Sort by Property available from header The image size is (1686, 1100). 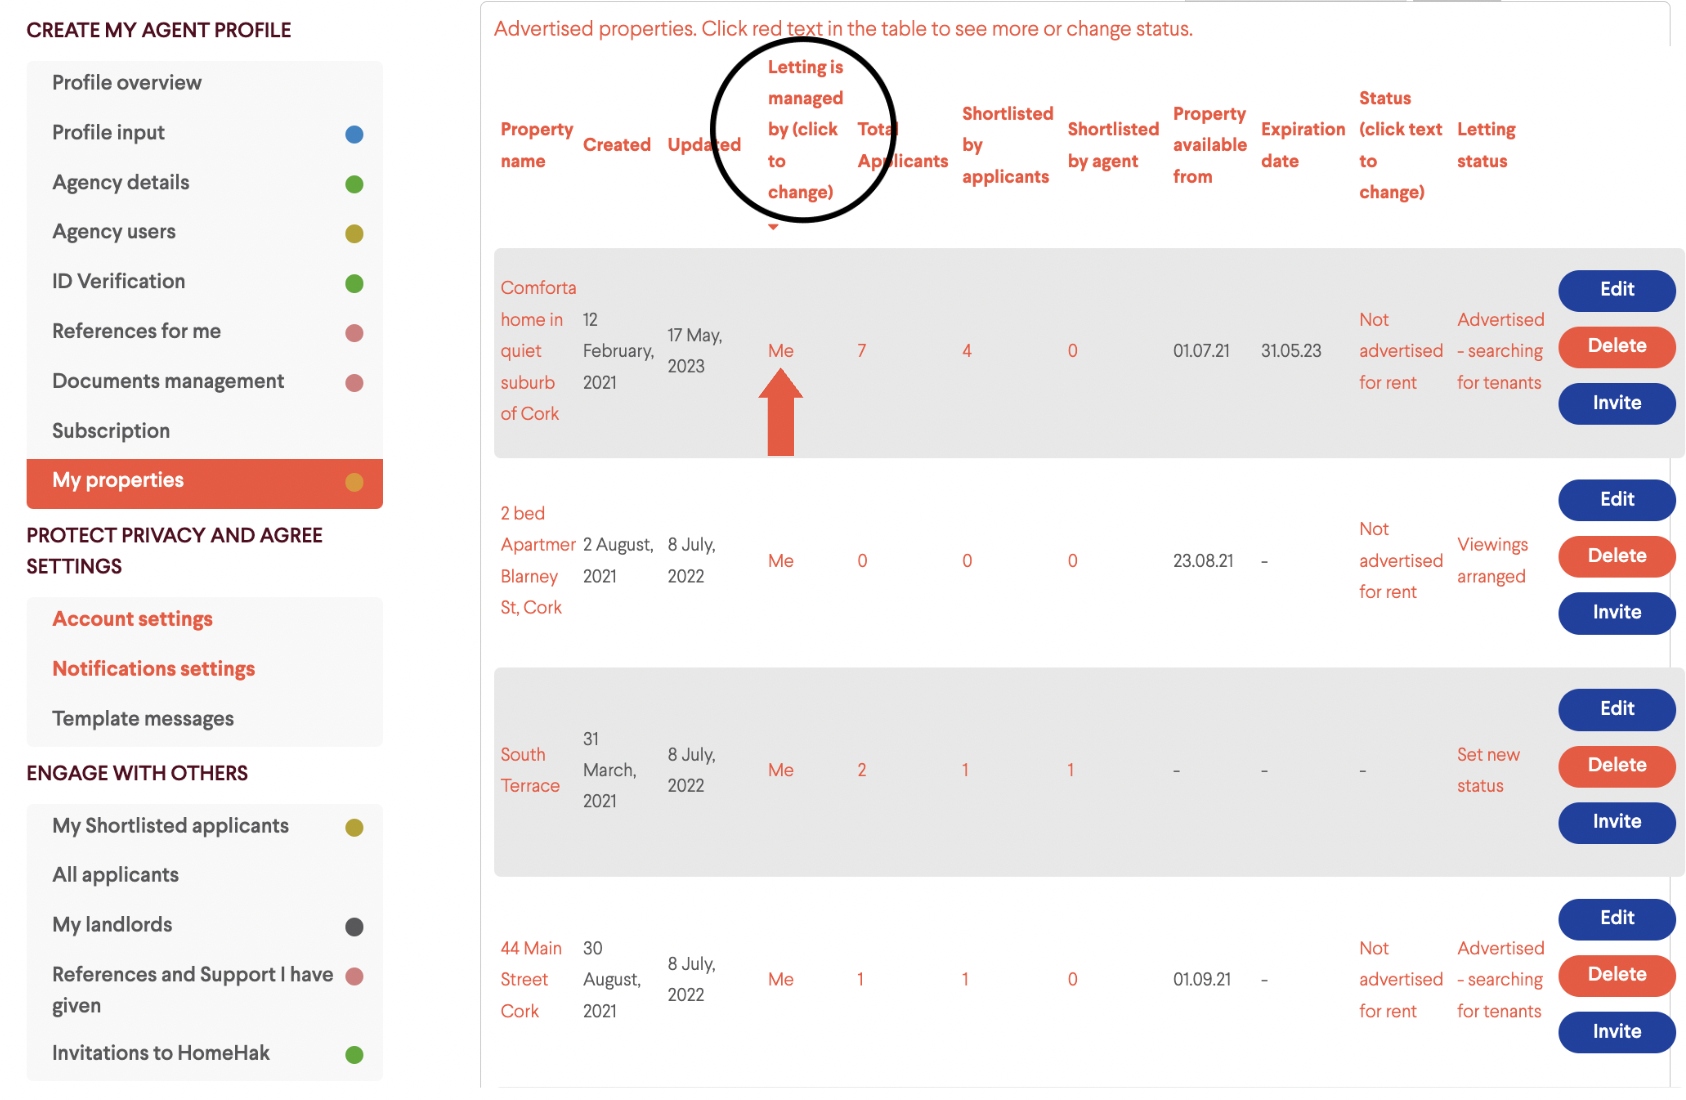point(1210,145)
